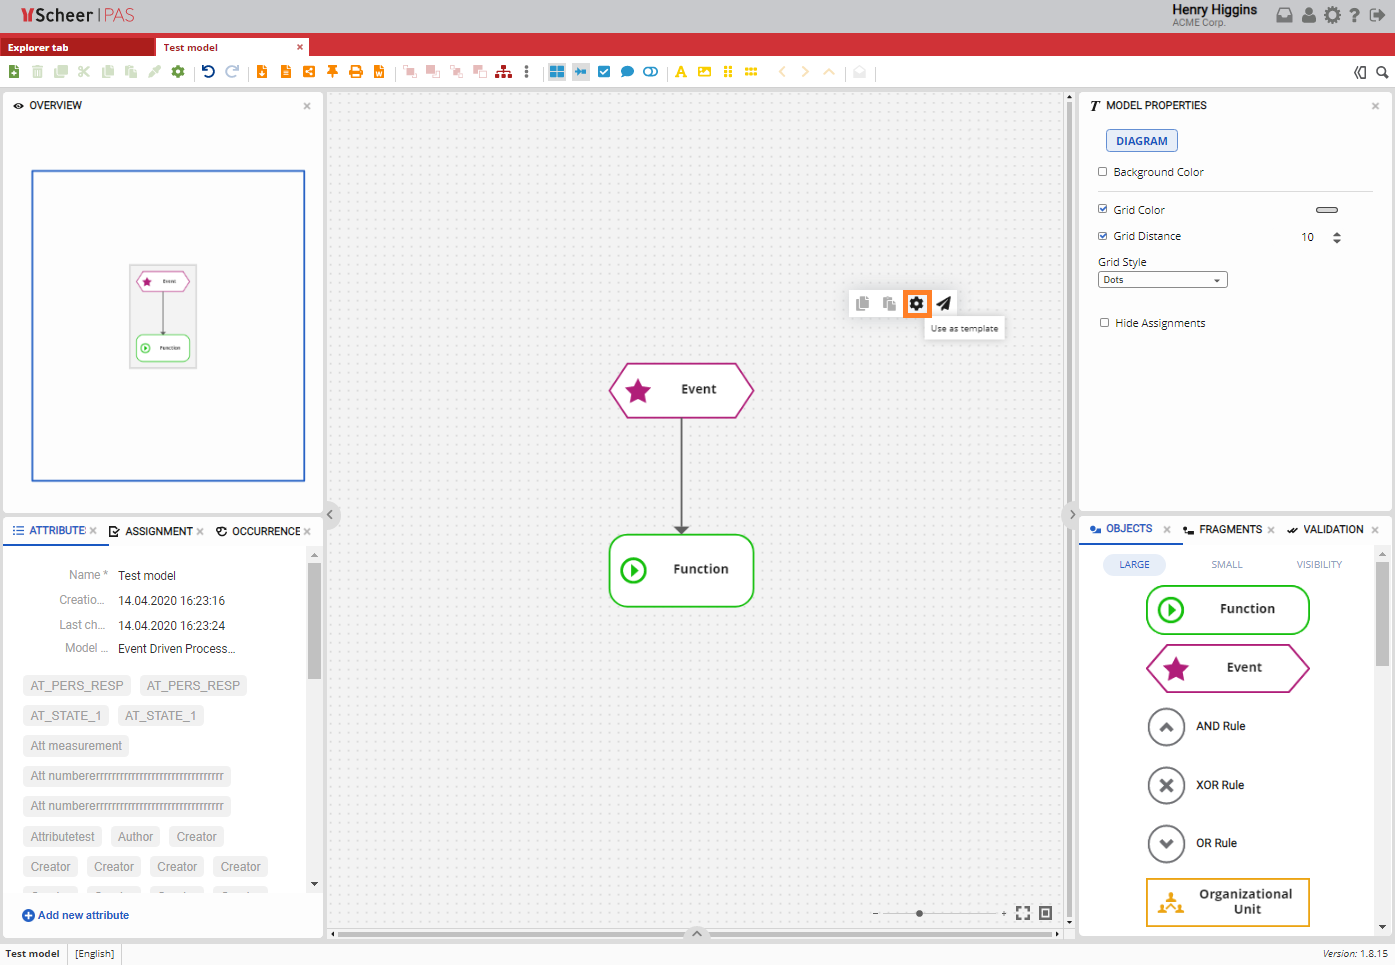The height and width of the screenshot is (965, 1395).
Task: Click the help question mark icon
Action: (1354, 15)
